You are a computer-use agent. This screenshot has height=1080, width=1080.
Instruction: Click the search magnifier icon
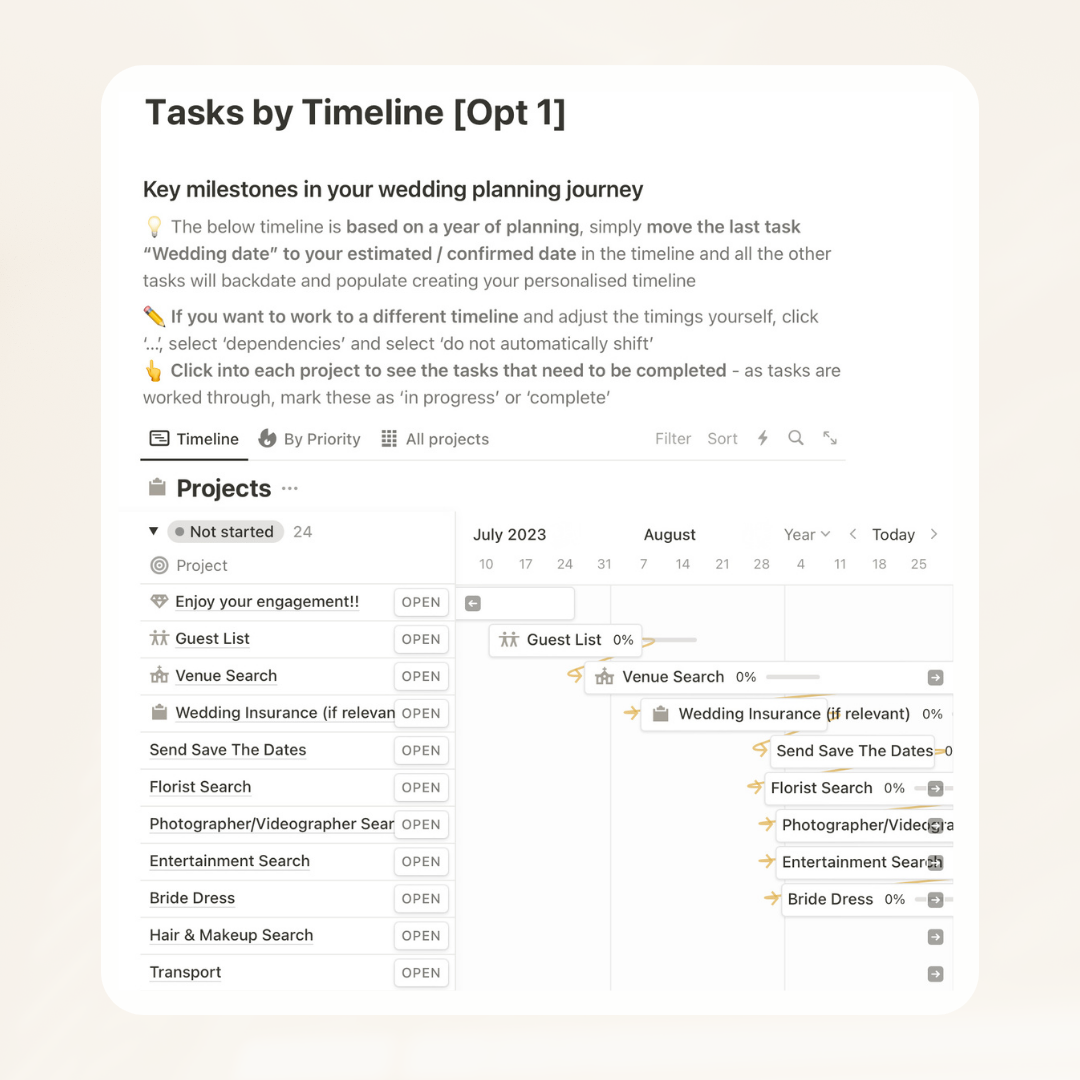pos(796,438)
